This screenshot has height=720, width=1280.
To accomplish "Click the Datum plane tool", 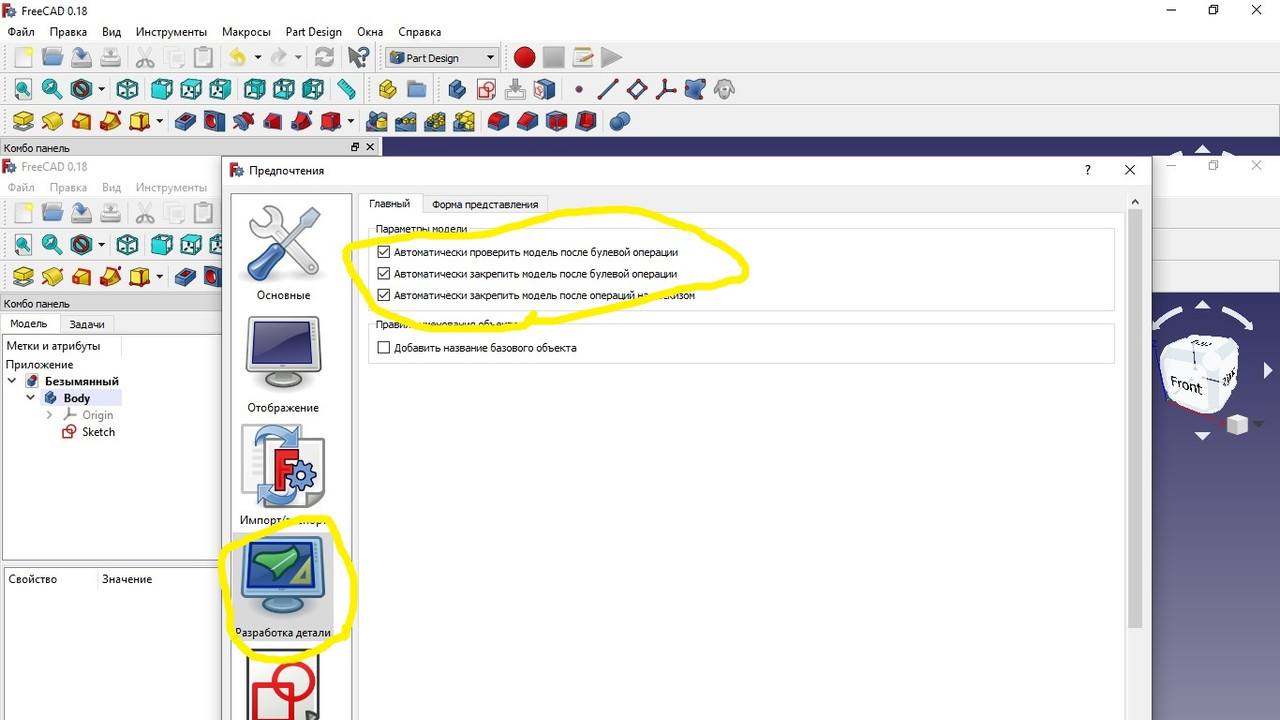I will coord(637,90).
